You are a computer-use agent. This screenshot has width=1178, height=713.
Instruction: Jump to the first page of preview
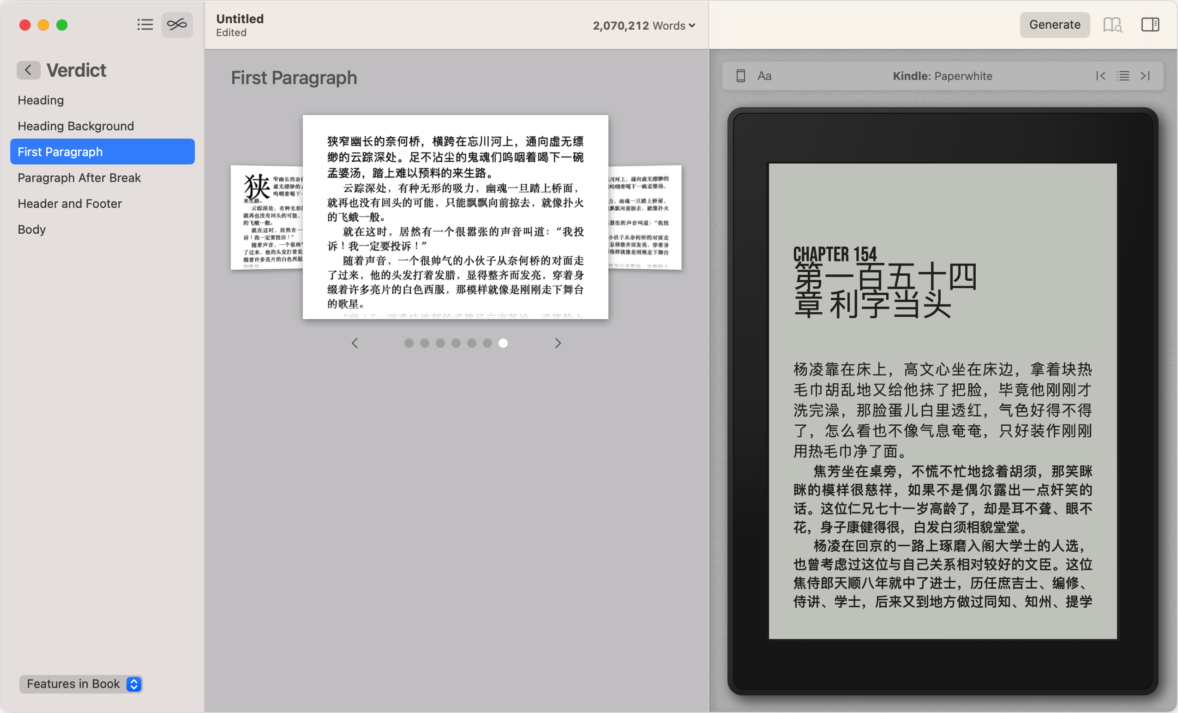[1101, 76]
